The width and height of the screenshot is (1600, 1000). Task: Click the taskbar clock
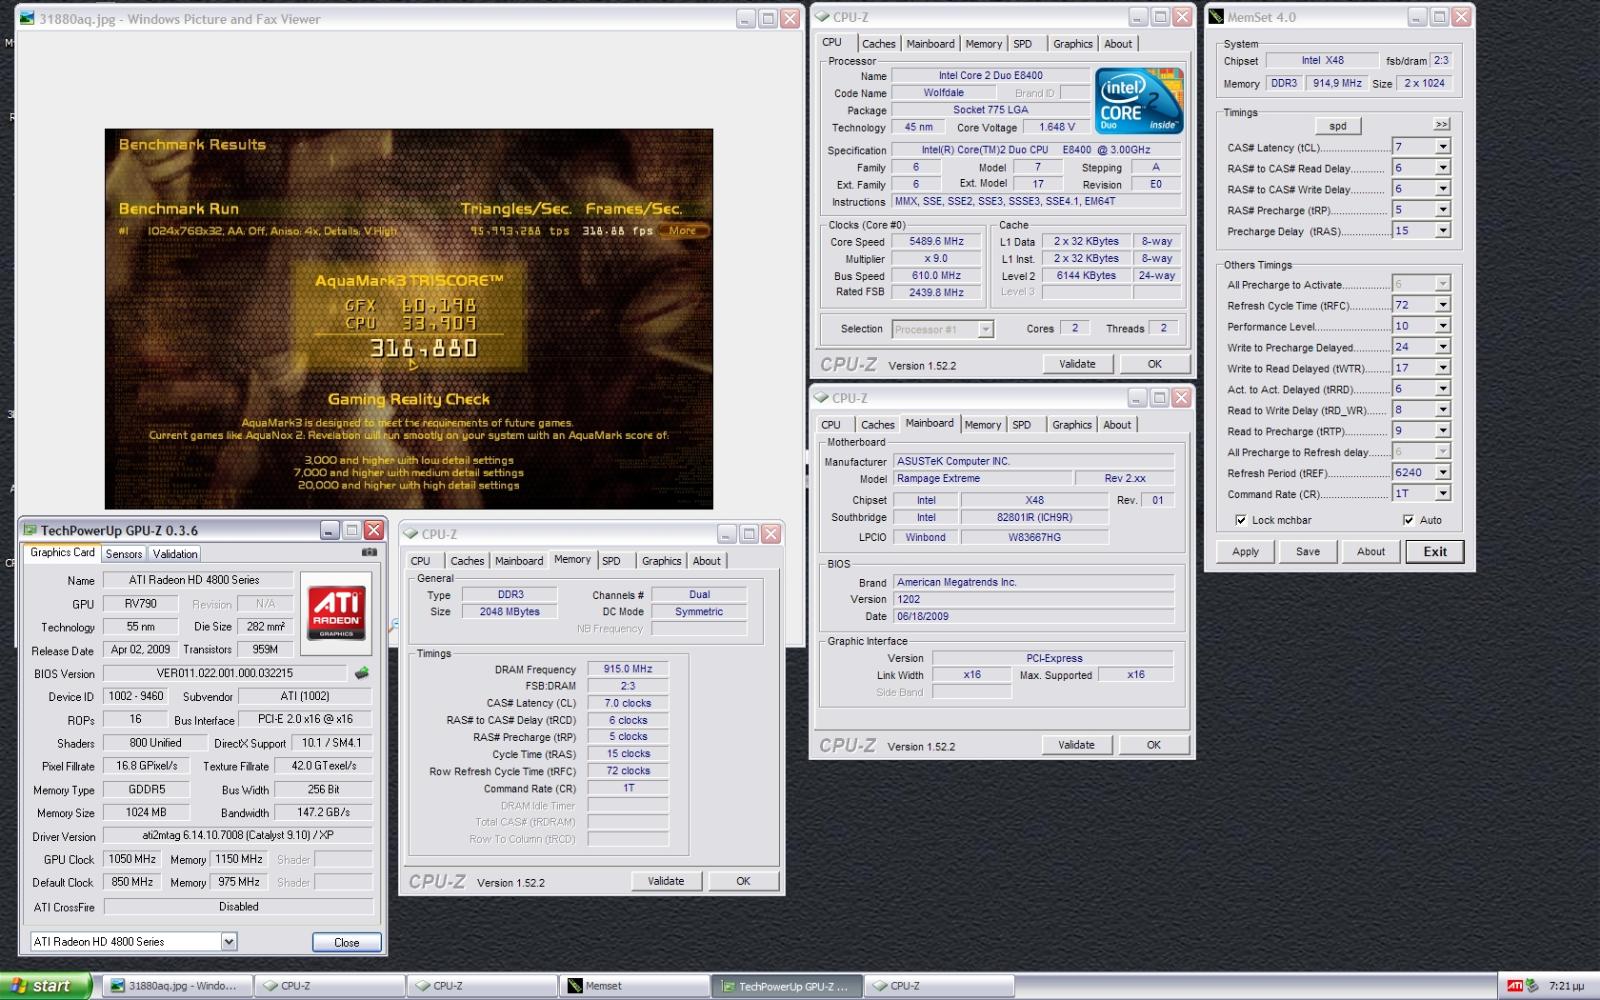pos(1566,986)
